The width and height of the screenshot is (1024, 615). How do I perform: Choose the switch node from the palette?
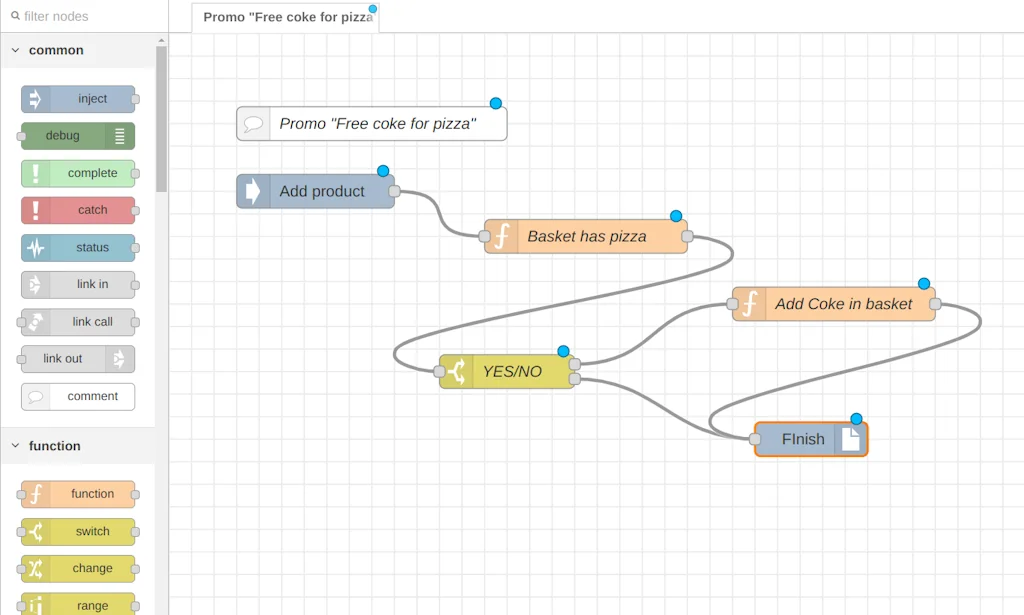point(78,531)
